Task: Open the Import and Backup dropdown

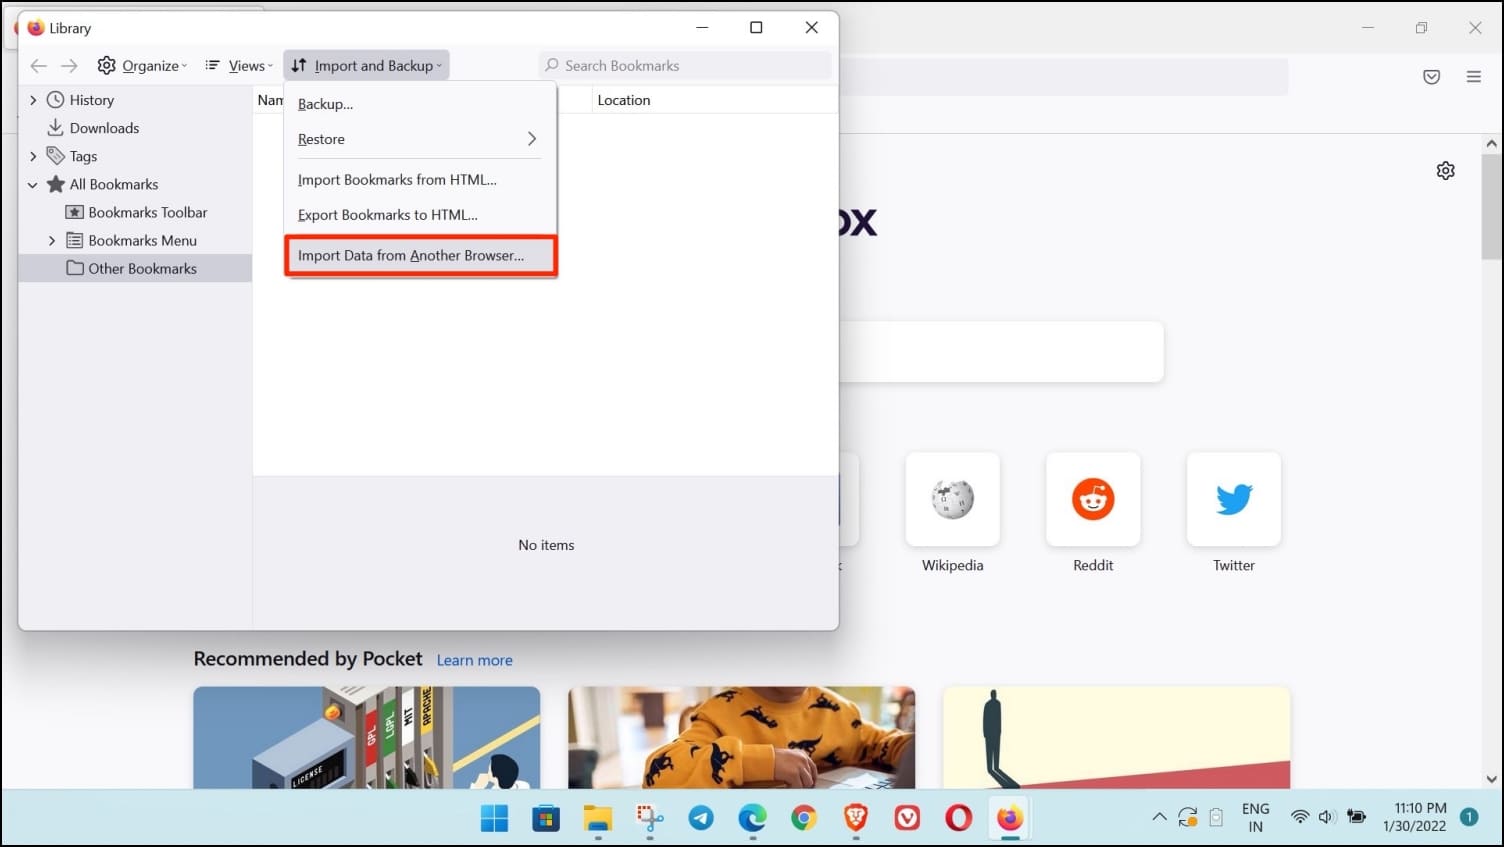Action: pyautogui.click(x=366, y=65)
